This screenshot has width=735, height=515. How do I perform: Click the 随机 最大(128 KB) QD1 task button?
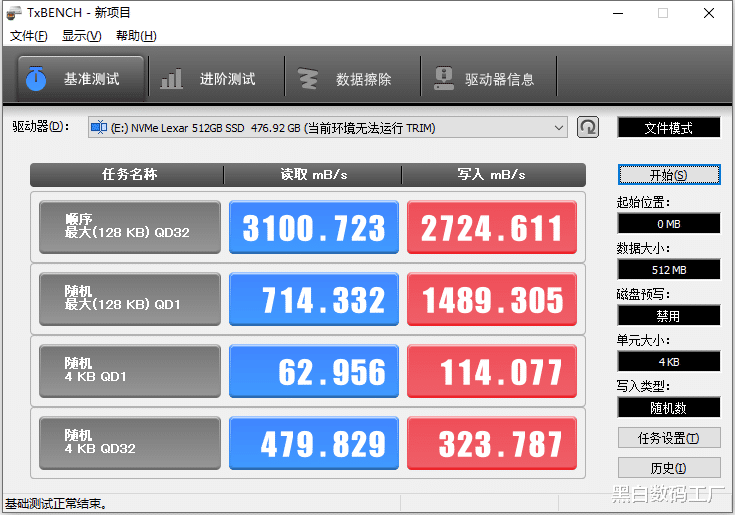tap(130, 299)
